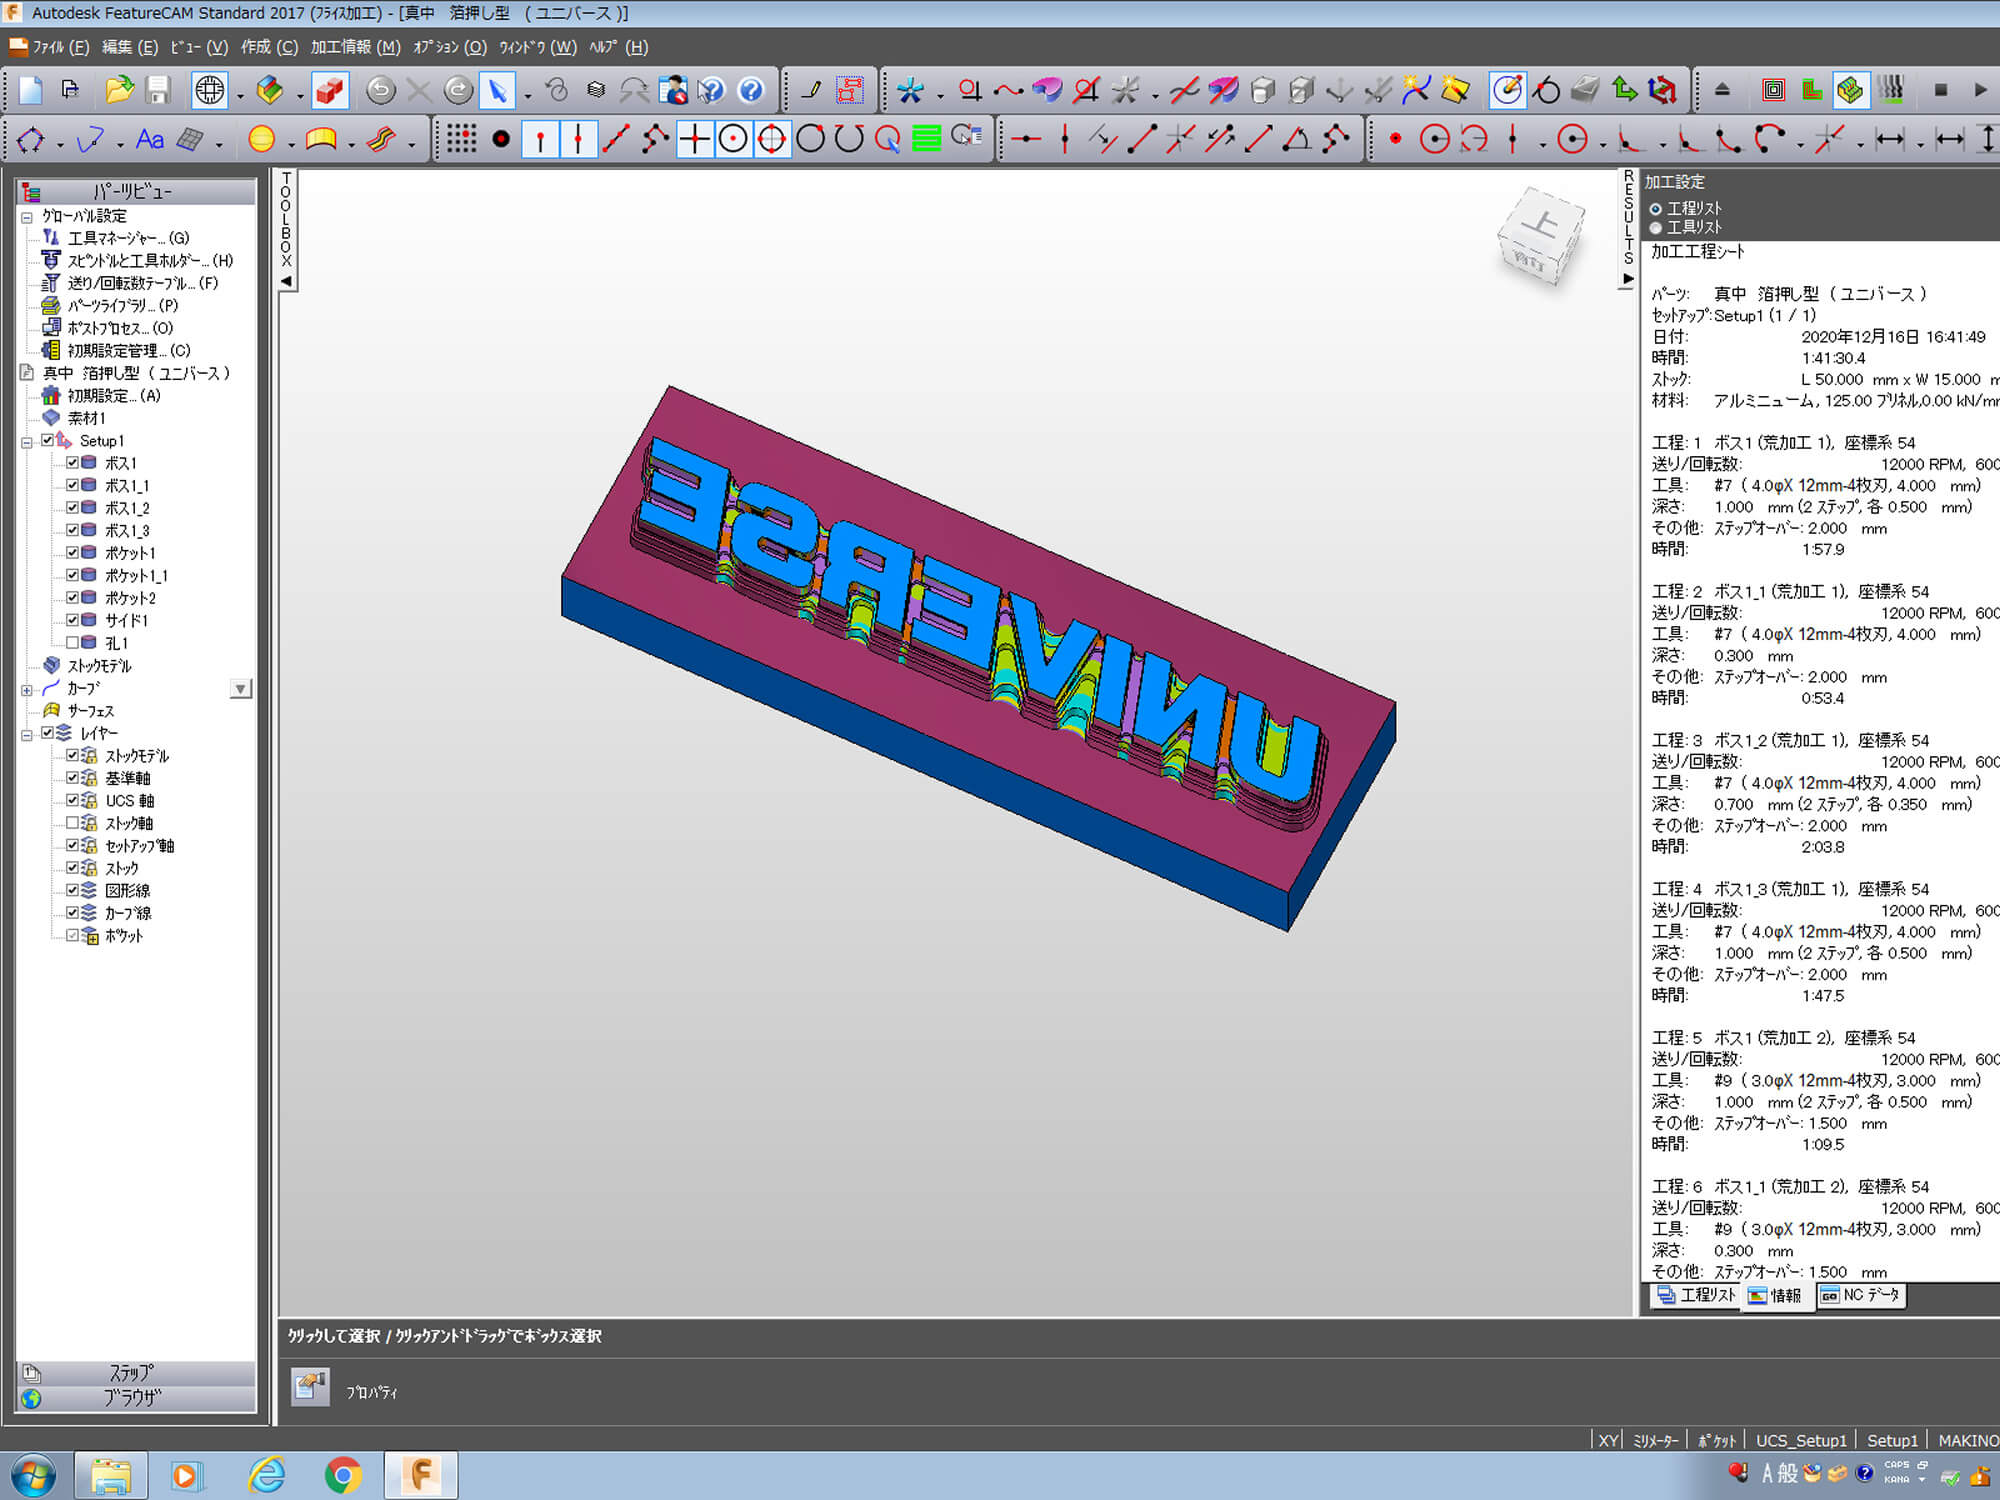This screenshot has width=2000, height=1500.
Task: Click the open folder icon
Action: 119,90
